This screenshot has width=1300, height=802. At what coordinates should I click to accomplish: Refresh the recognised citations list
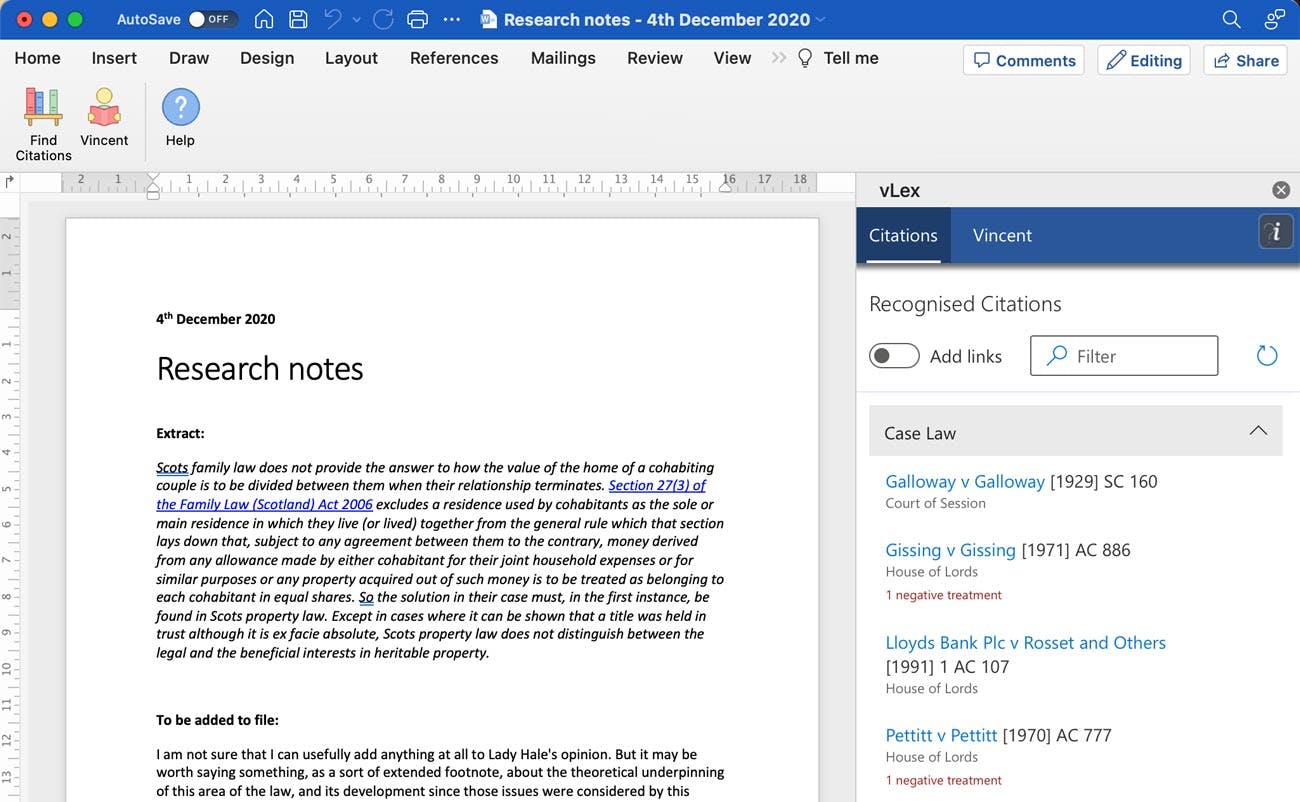1266,356
